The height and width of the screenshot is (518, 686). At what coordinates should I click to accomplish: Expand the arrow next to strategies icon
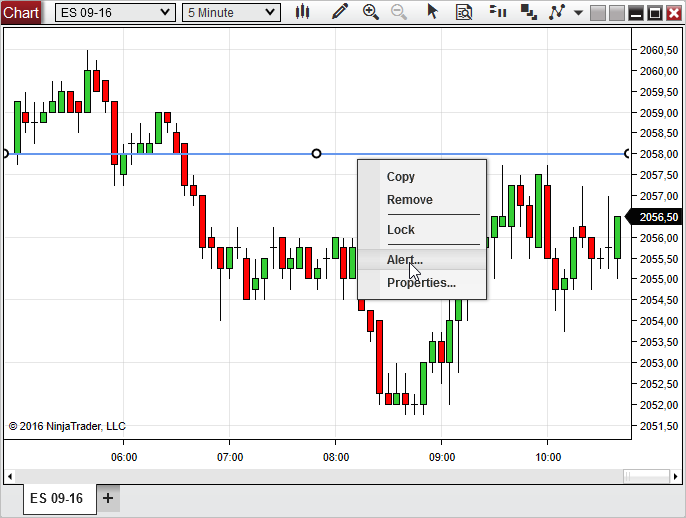tap(578, 13)
